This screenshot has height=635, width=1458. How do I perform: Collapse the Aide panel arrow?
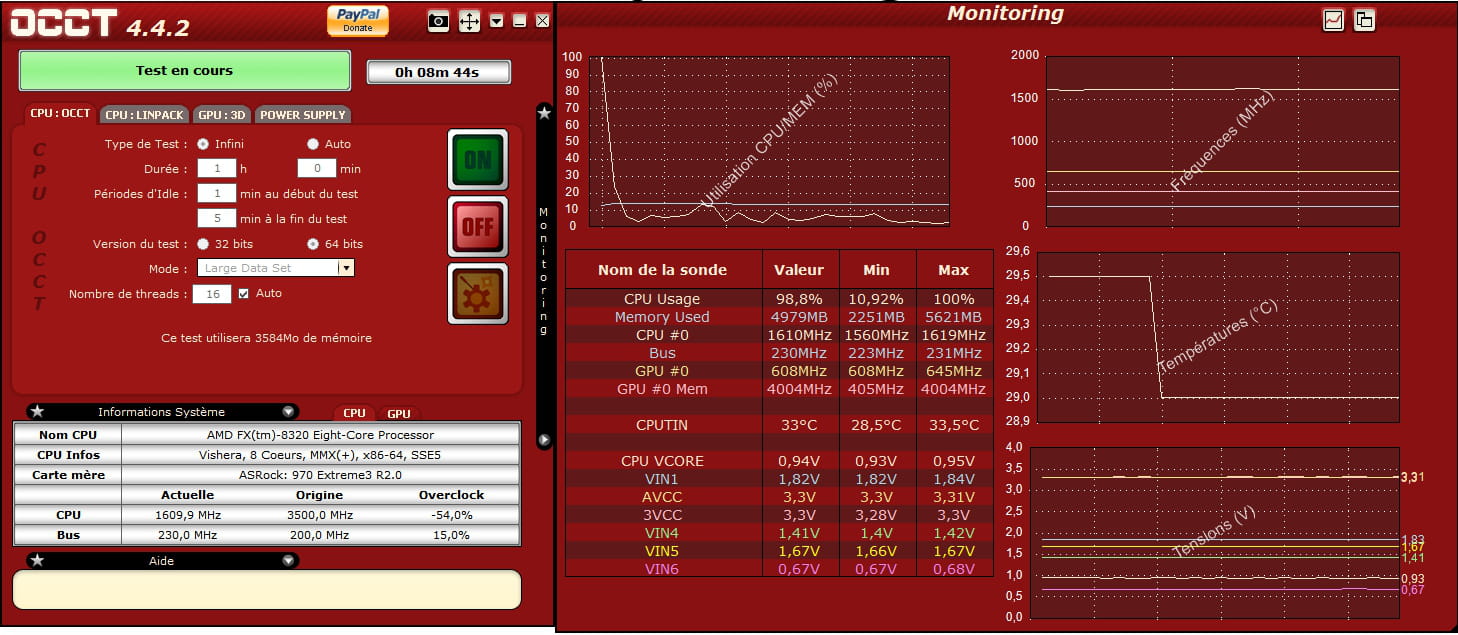click(x=289, y=561)
